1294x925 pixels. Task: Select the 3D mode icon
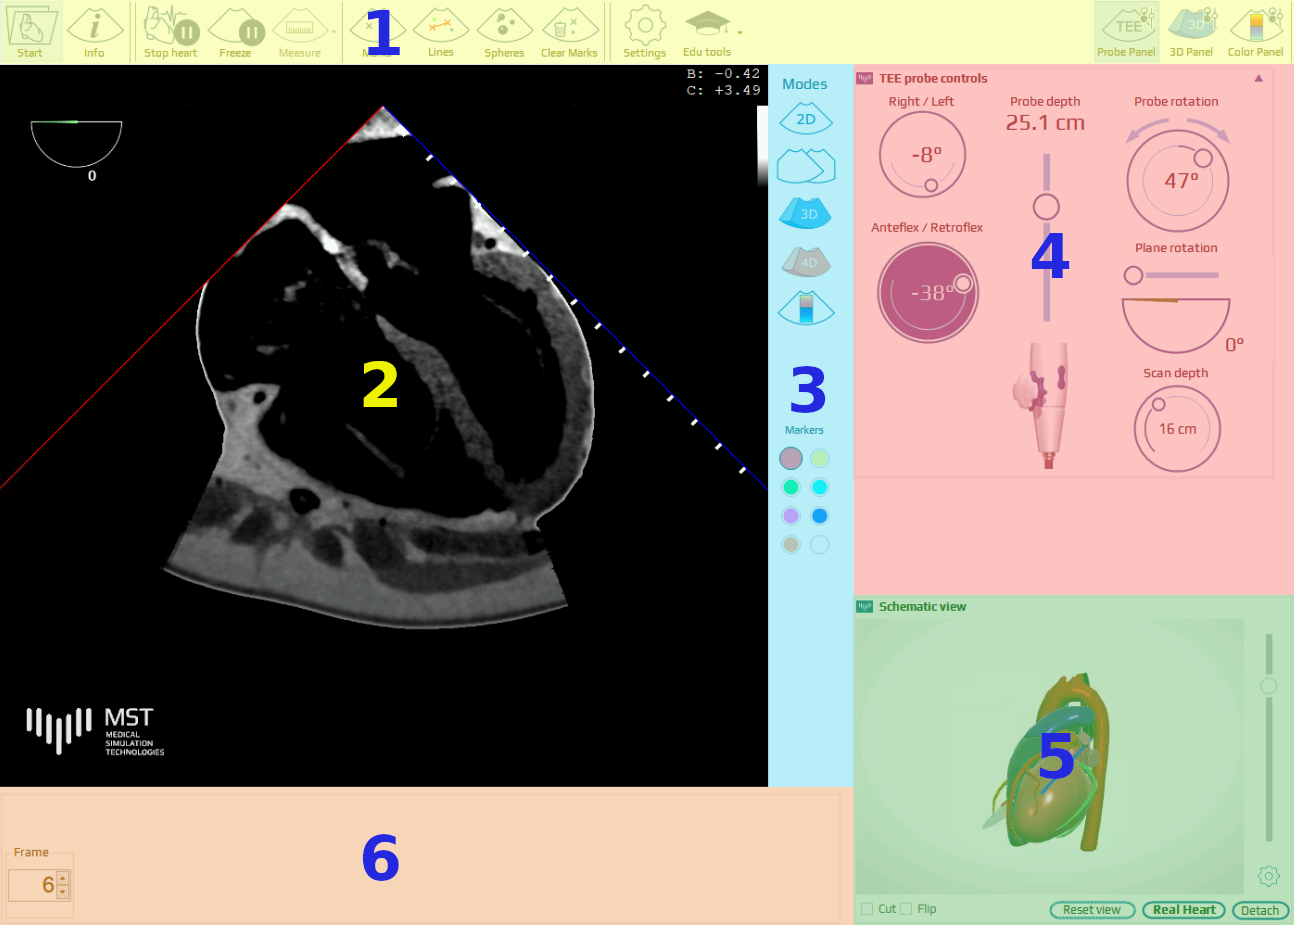(x=806, y=213)
